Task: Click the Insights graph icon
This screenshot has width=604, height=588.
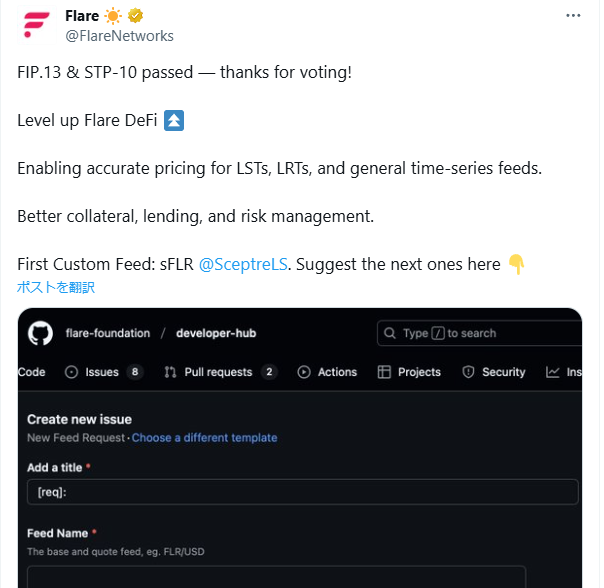Action: coord(552,372)
